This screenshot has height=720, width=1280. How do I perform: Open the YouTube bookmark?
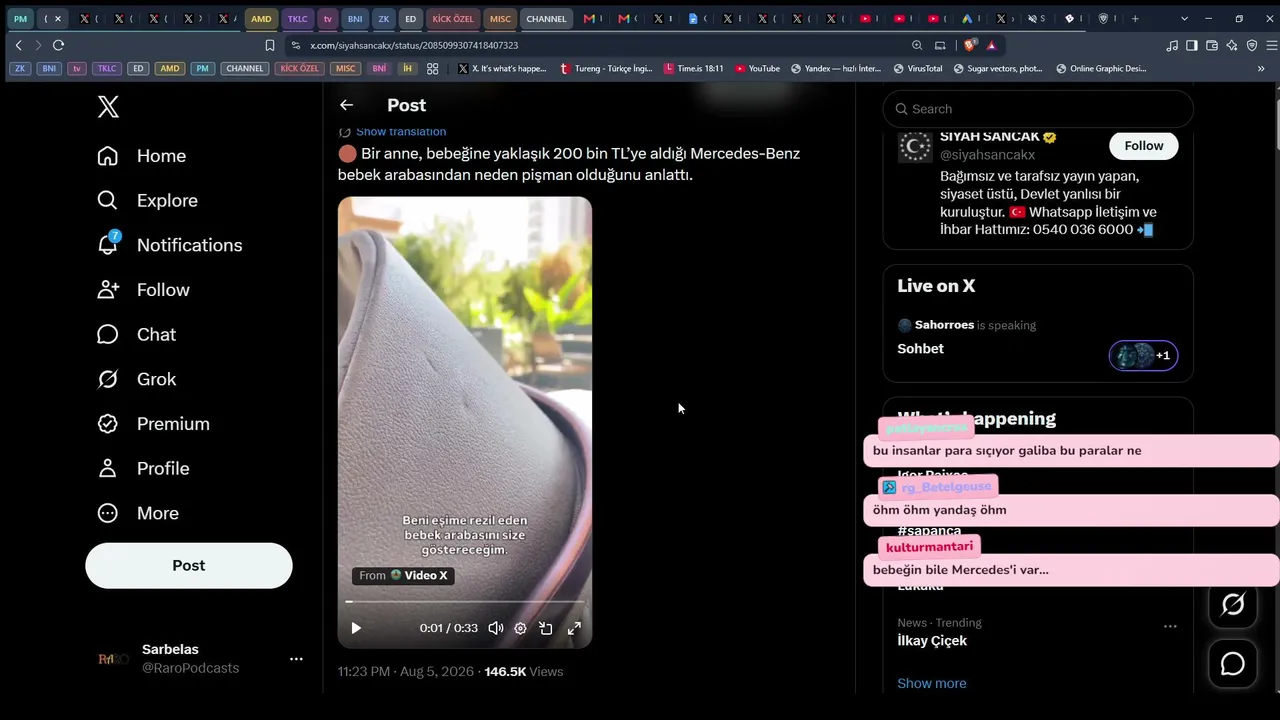tap(757, 69)
